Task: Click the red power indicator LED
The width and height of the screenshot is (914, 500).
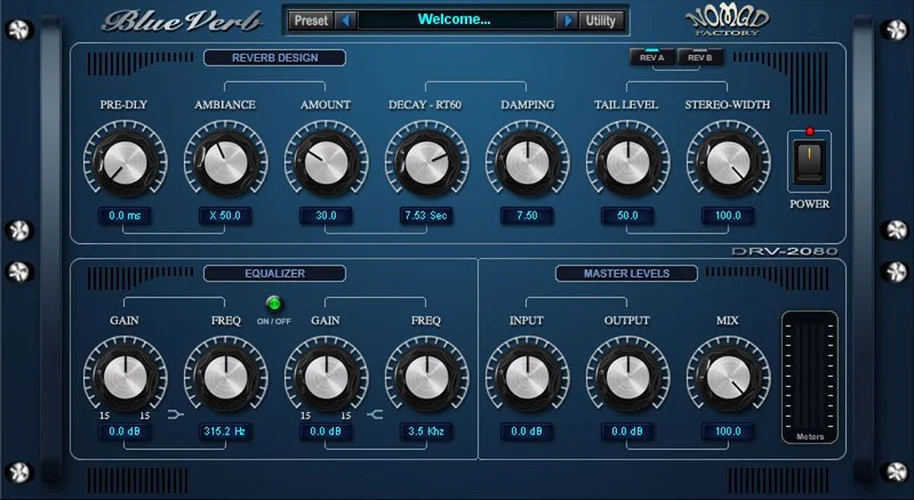Action: tap(810, 131)
